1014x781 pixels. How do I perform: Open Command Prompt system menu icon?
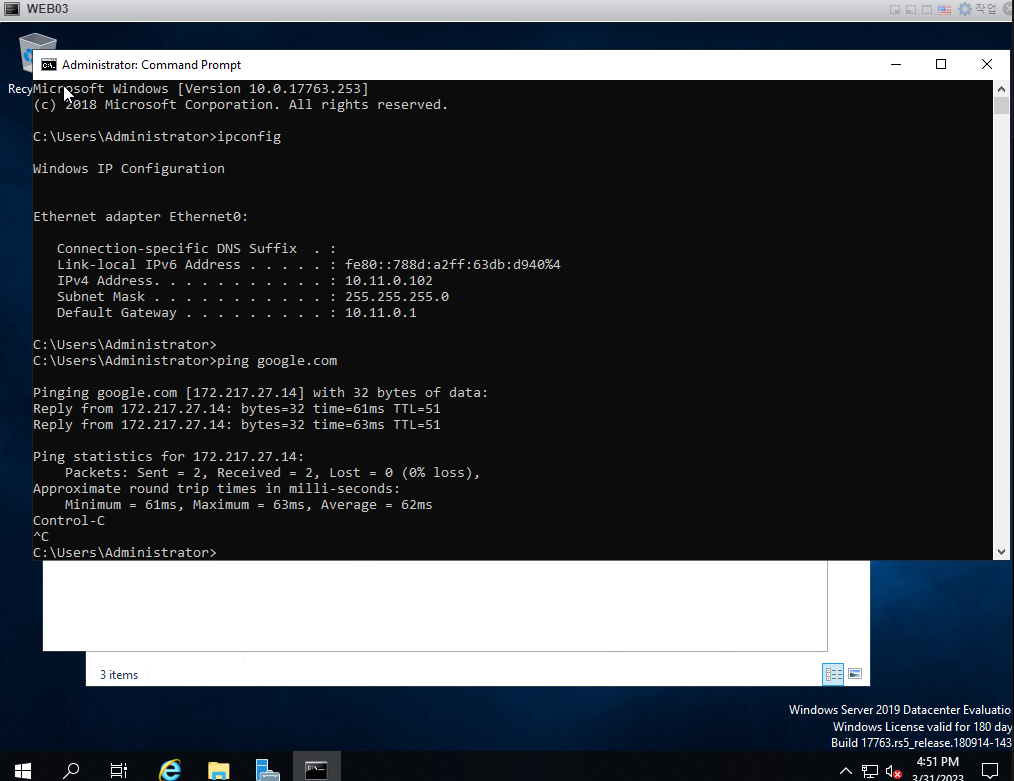point(49,65)
